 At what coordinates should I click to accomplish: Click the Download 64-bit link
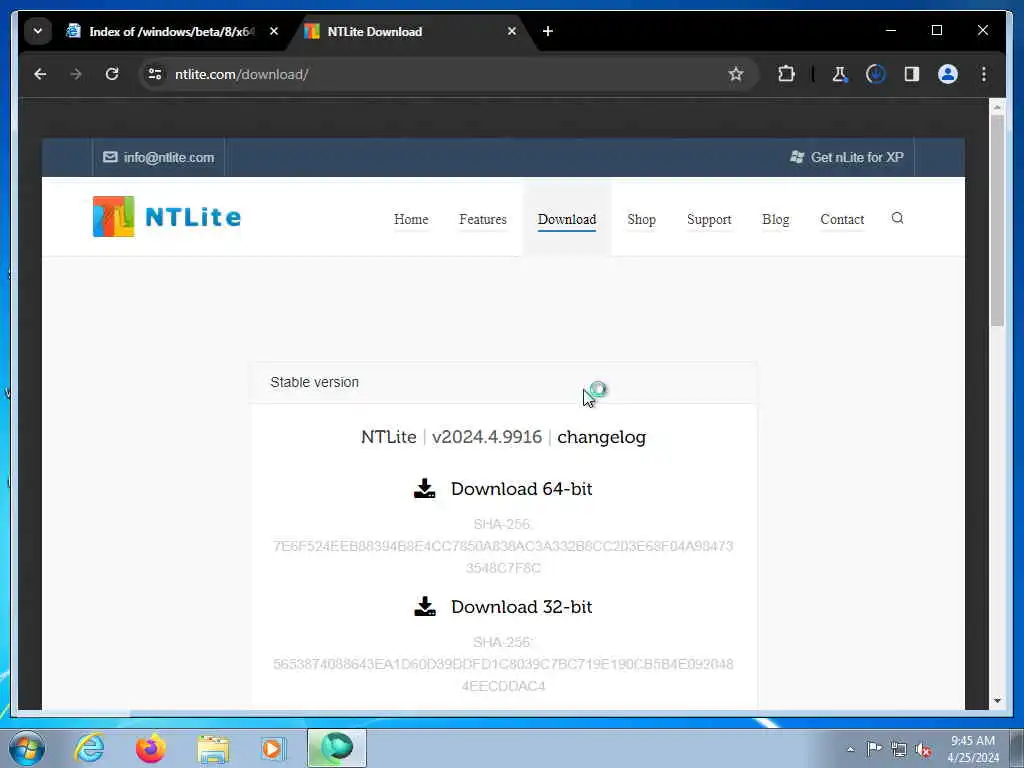522,489
